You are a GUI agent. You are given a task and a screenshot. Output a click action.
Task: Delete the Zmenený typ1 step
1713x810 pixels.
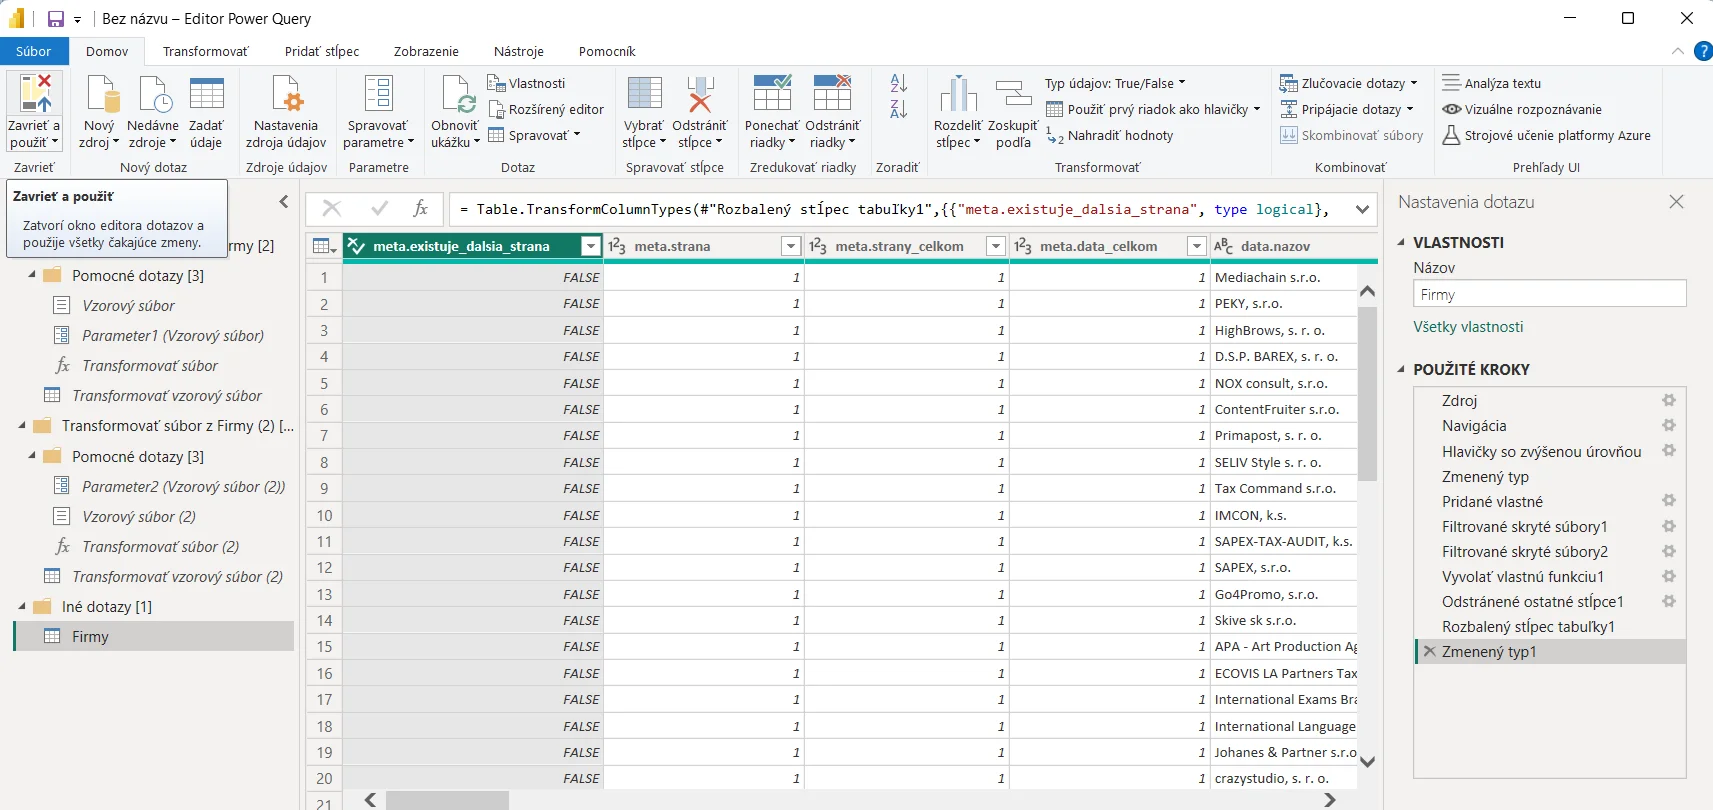pos(1430,651)
